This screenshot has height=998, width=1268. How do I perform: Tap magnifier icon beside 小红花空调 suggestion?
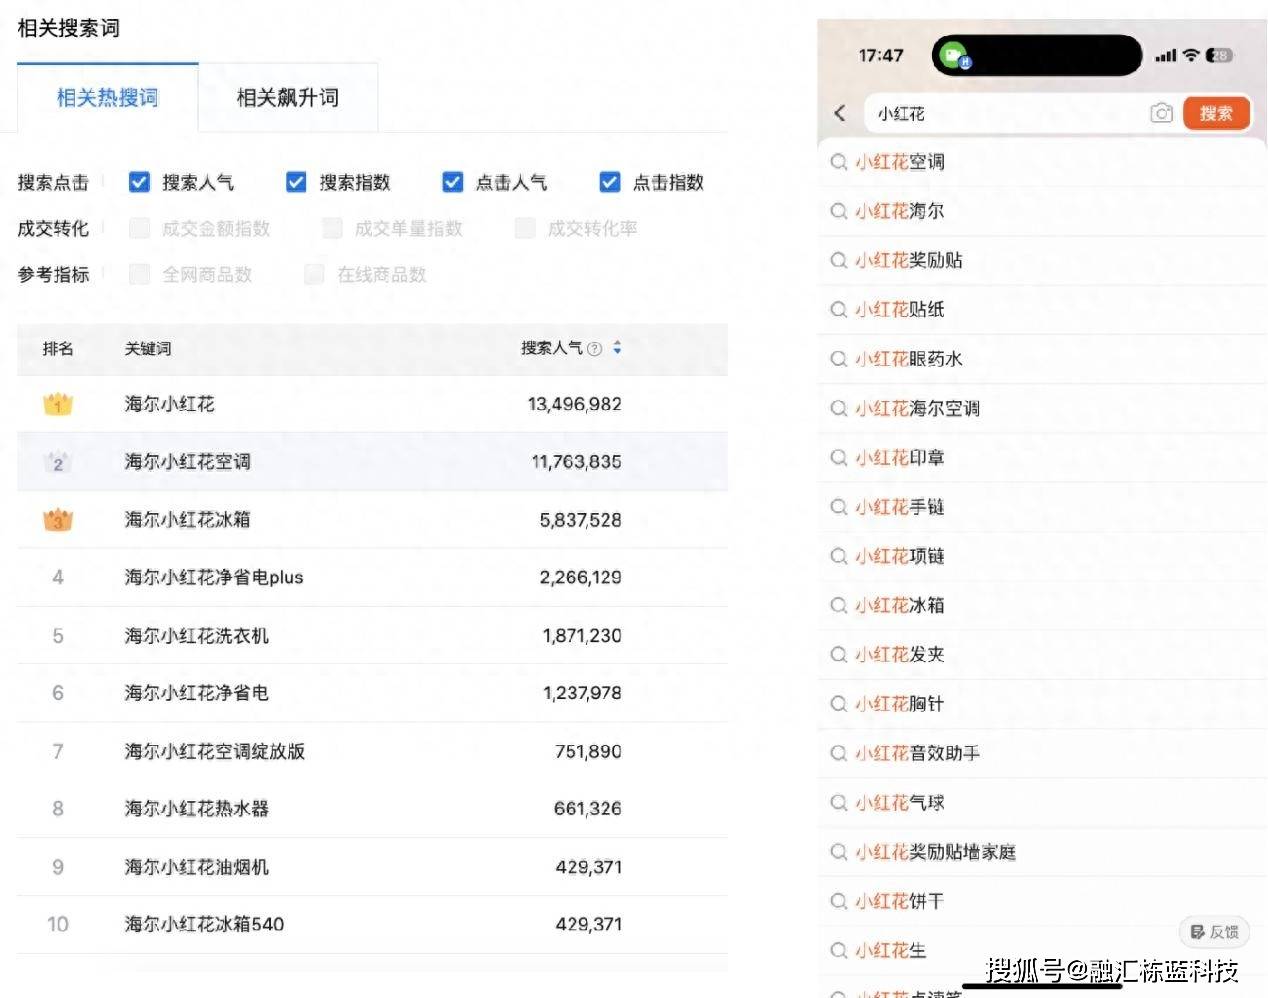[x=839, y=162]
